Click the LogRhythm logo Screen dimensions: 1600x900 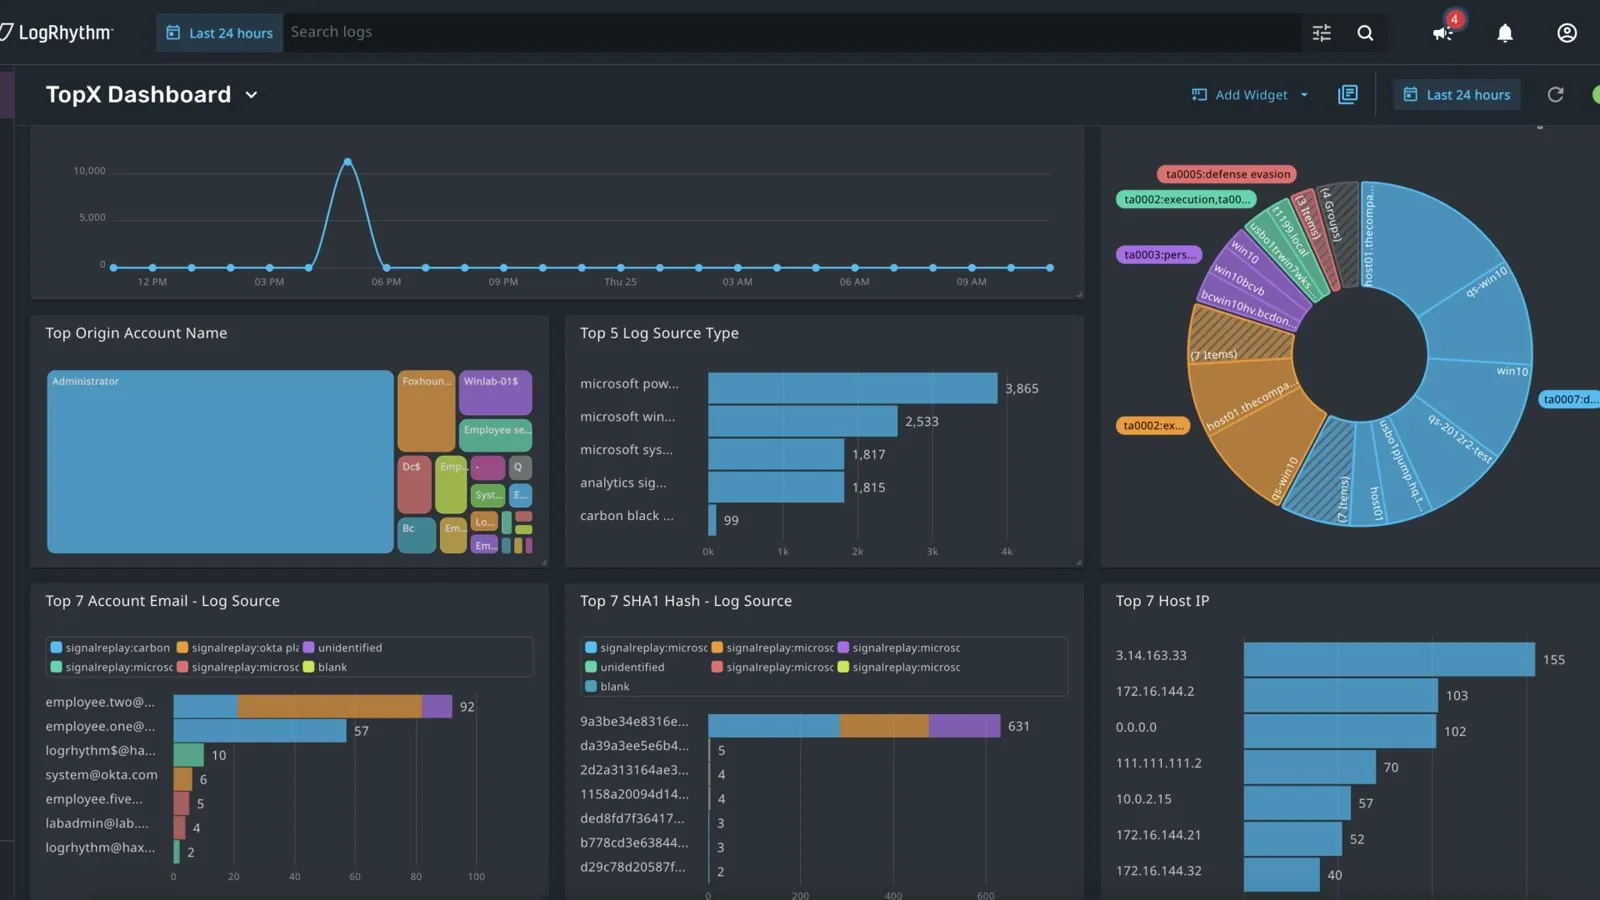pos(57,32)
